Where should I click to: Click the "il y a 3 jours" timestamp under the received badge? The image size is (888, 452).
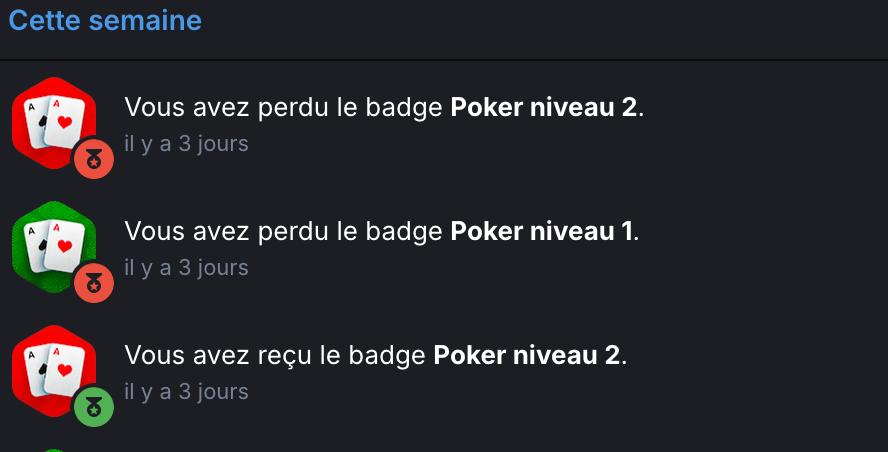click(186, 392)
